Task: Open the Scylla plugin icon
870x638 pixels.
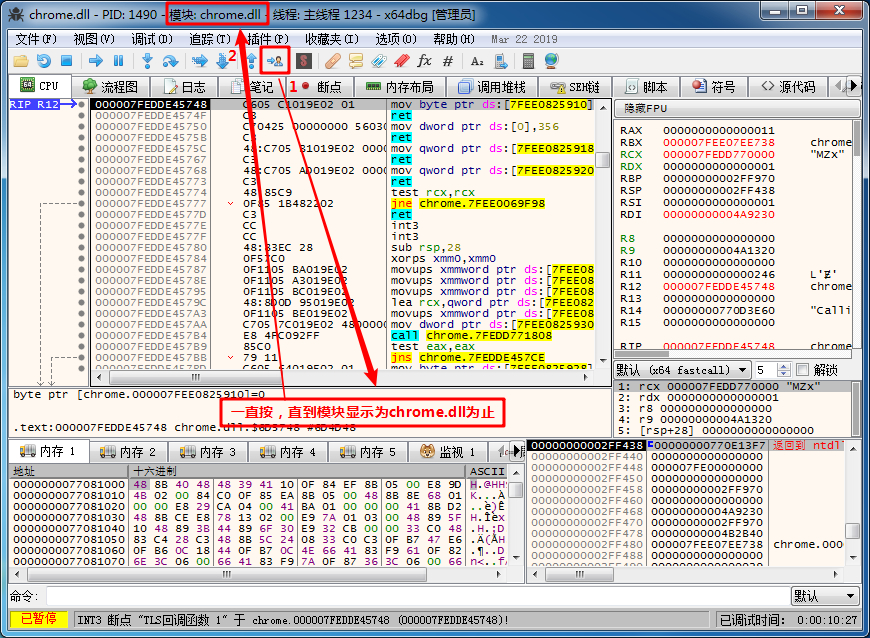Action: 304,61
